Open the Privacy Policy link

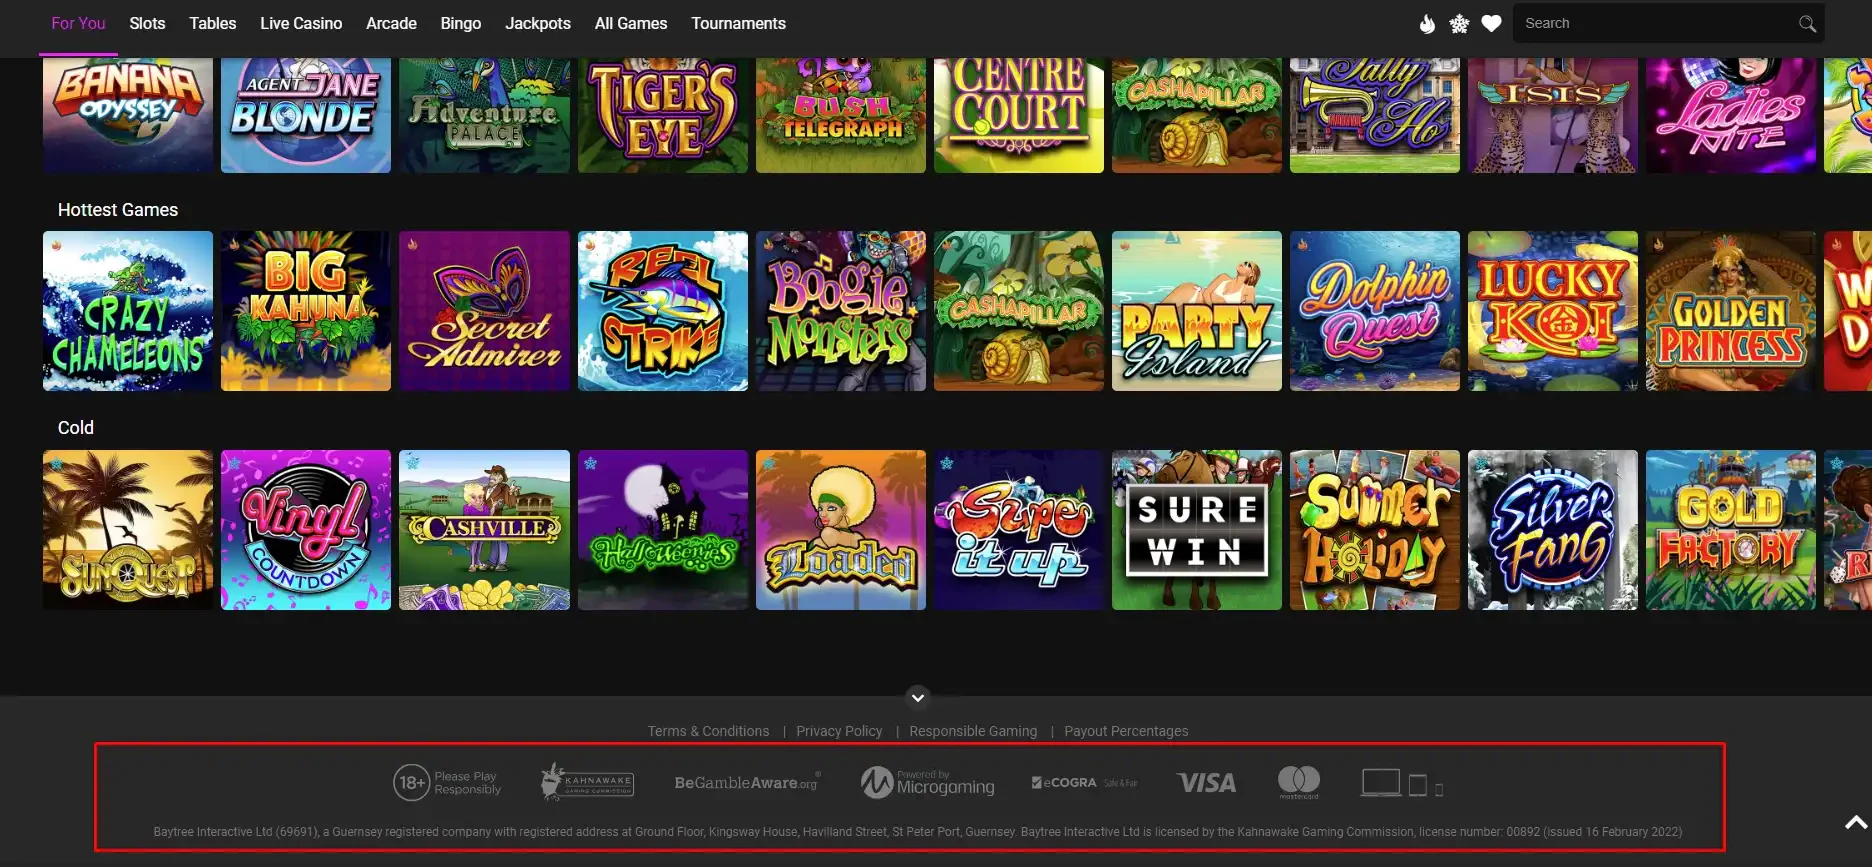tap(839, 731)
